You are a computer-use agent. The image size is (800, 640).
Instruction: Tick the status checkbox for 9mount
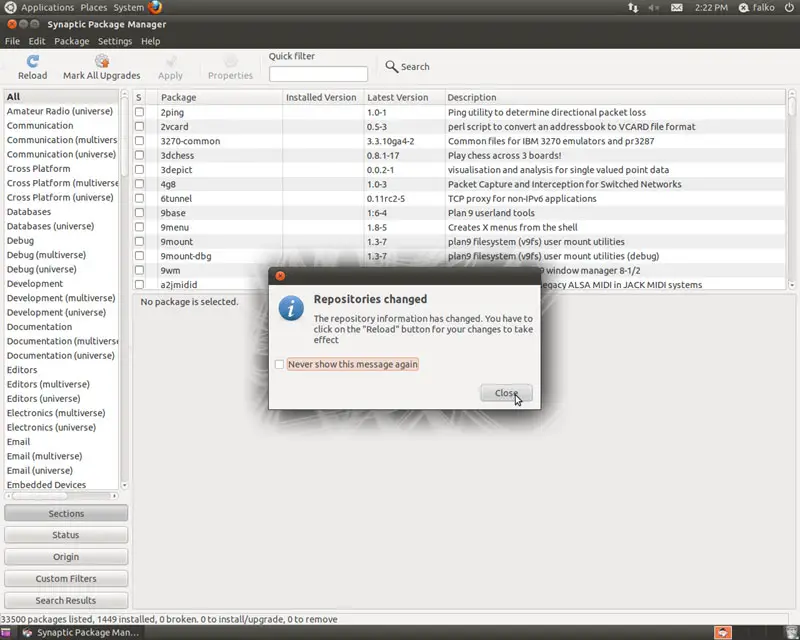pyautogui.click(x=139, y=241)
